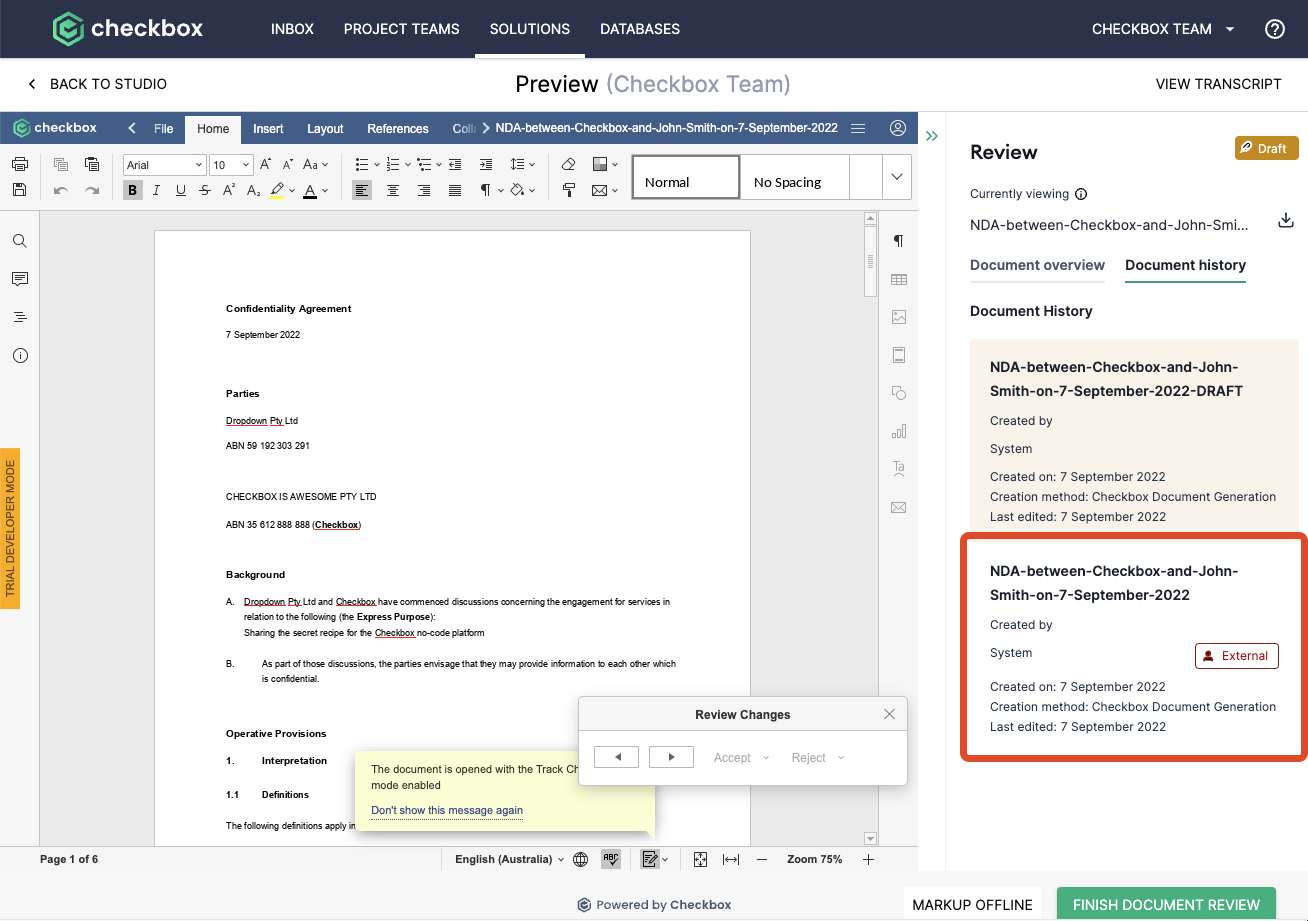The image size is (1308, 921).
Task: Increment font size icon
Action: click(265, 165)
